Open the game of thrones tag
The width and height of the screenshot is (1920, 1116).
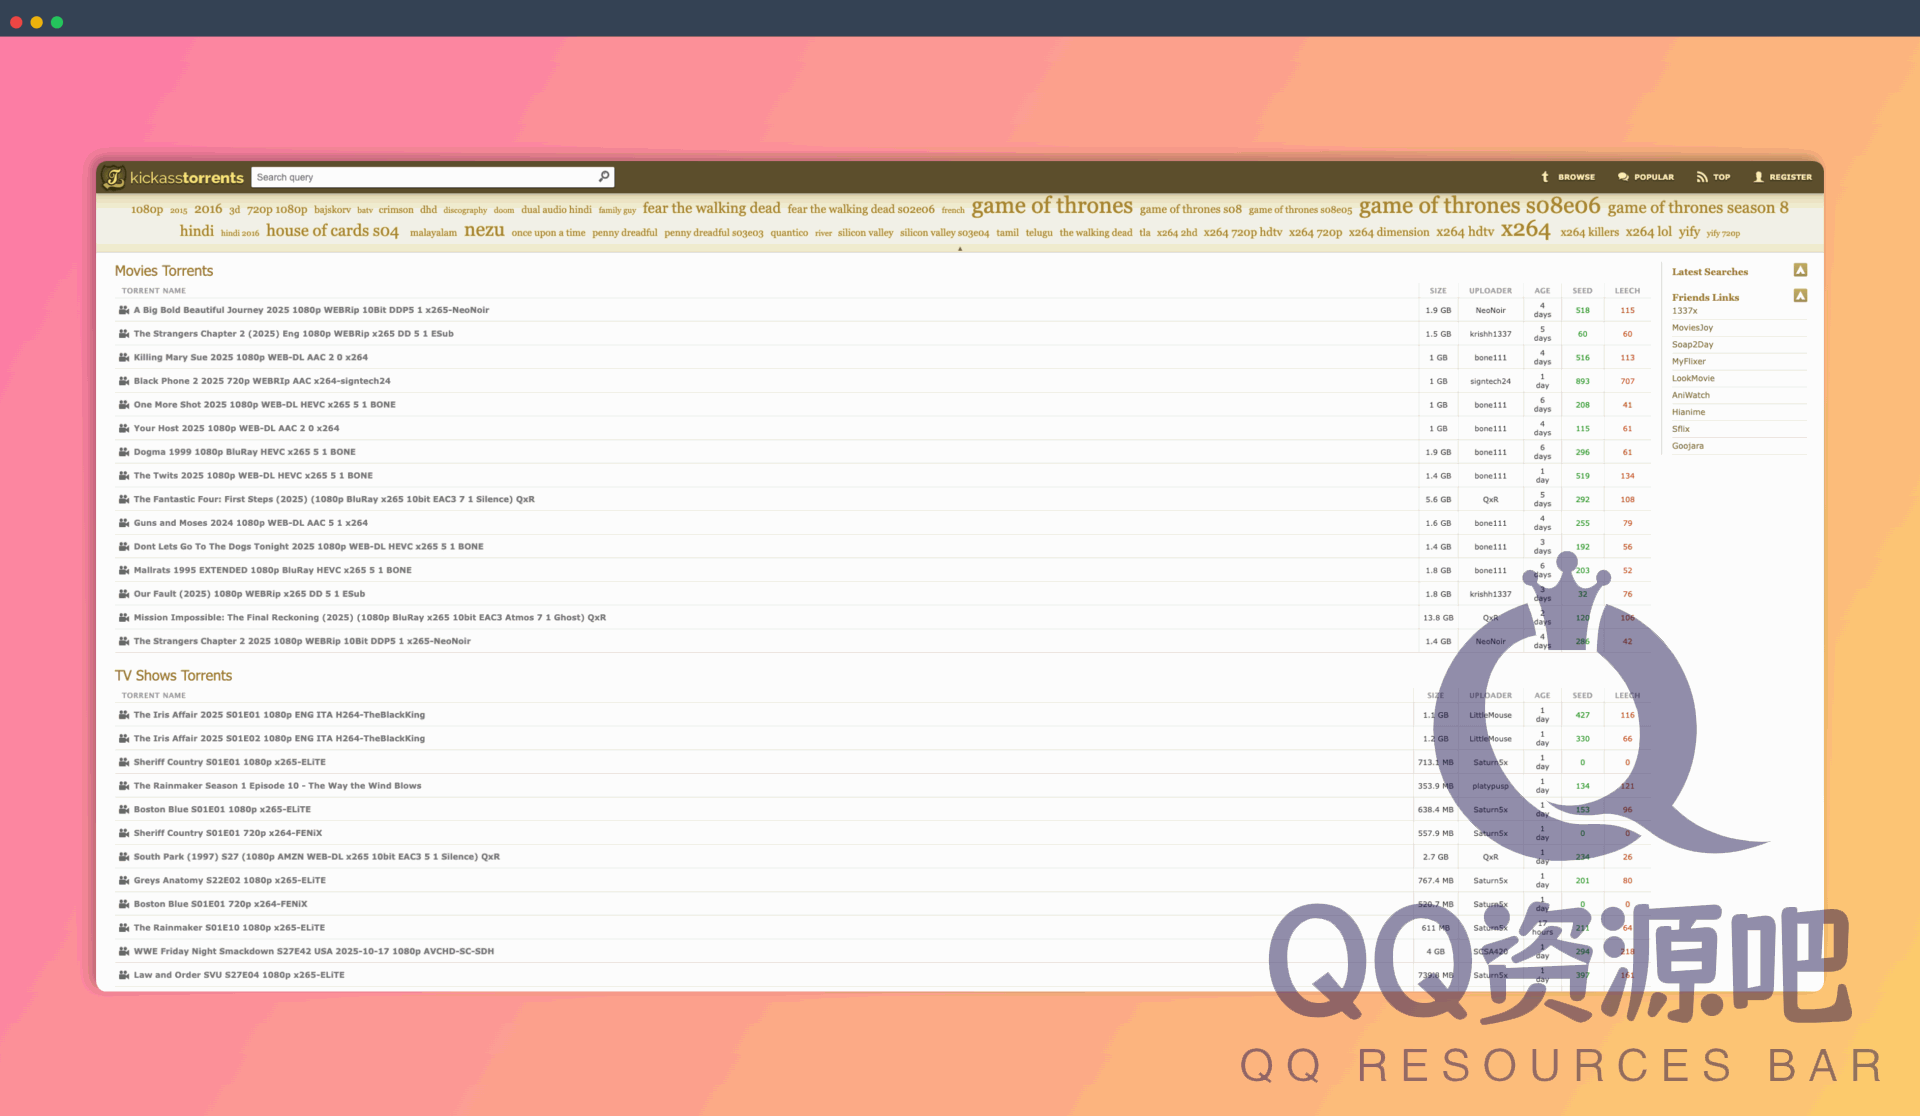click(x=1051, y=206)
